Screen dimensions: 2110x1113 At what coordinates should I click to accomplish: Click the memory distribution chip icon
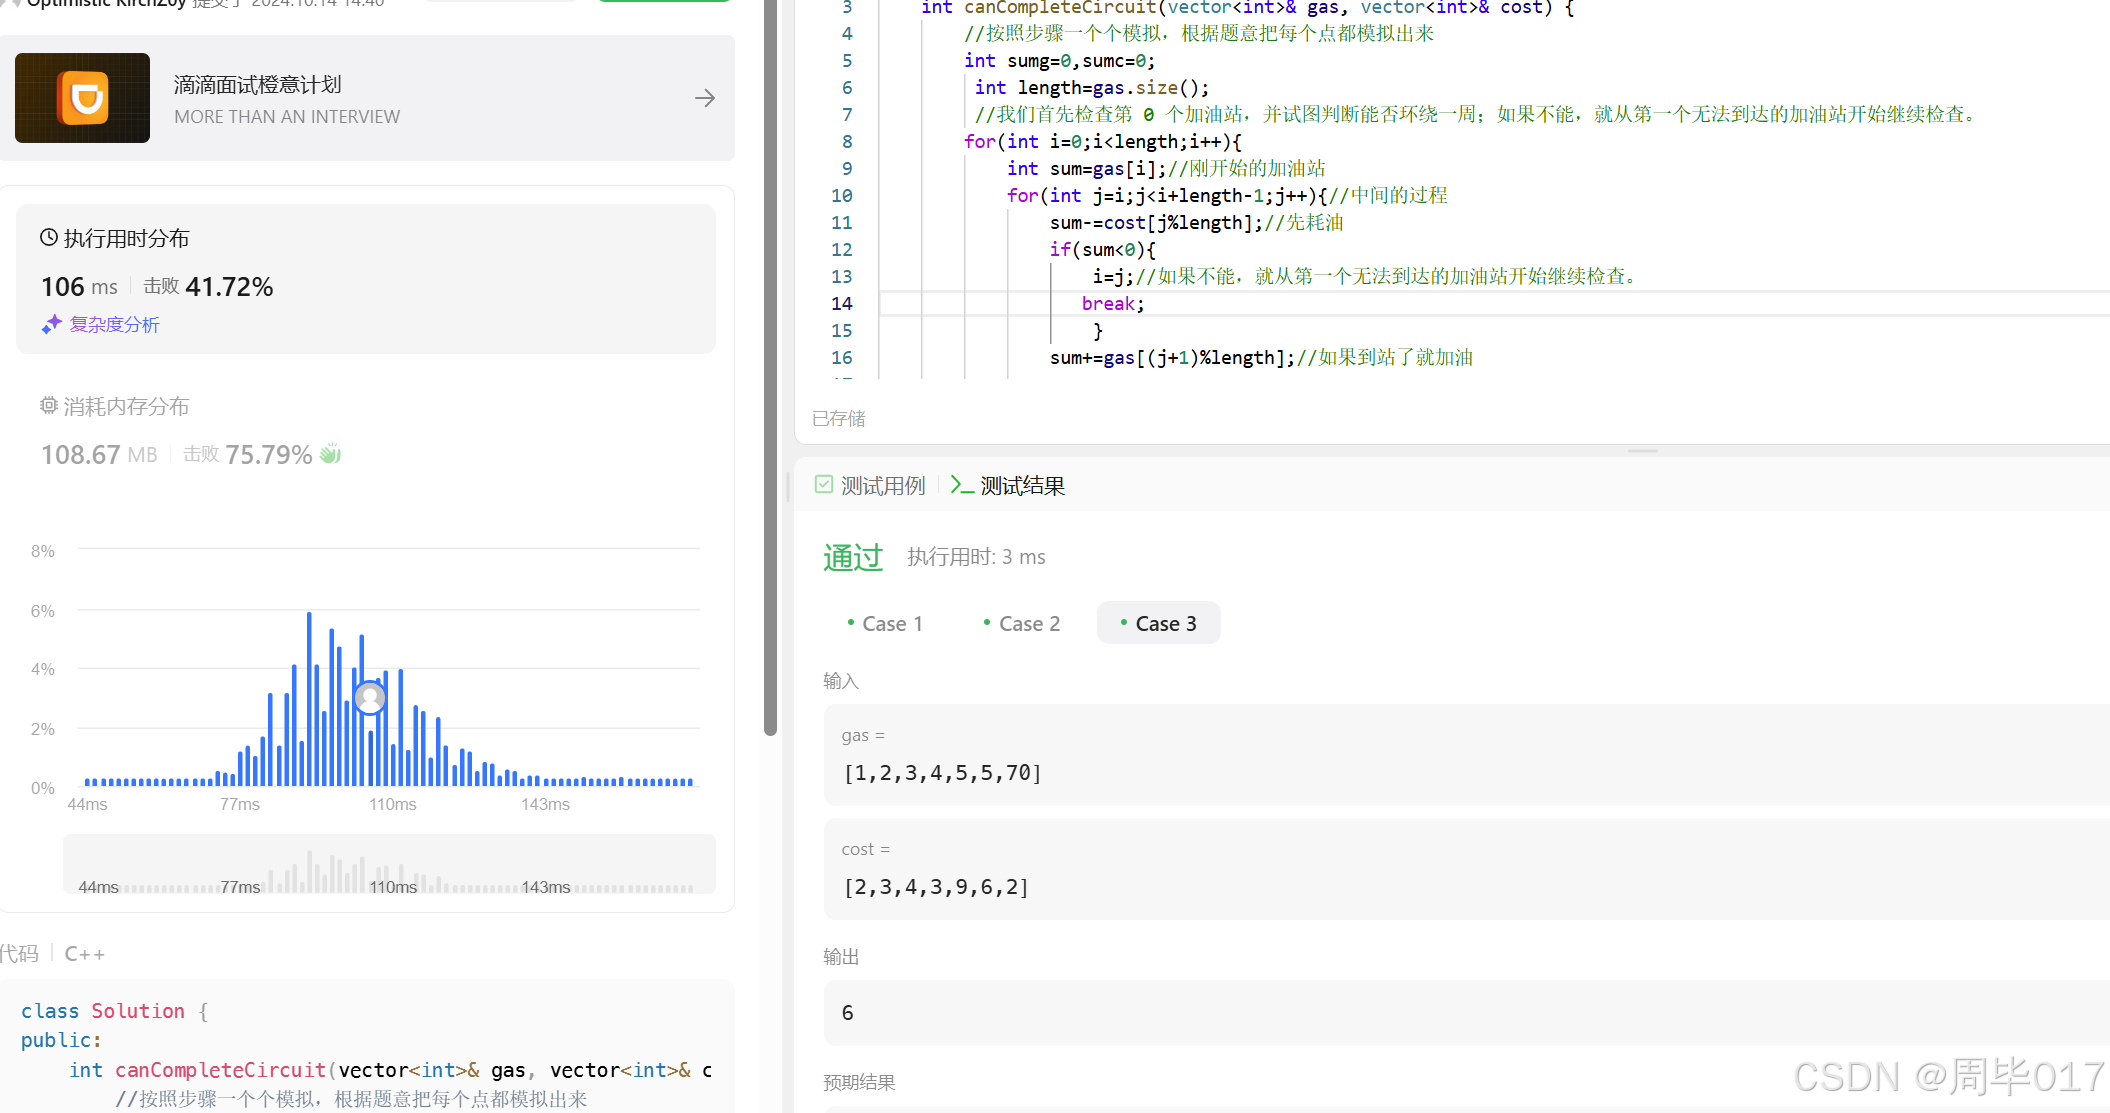coord(49,406)
